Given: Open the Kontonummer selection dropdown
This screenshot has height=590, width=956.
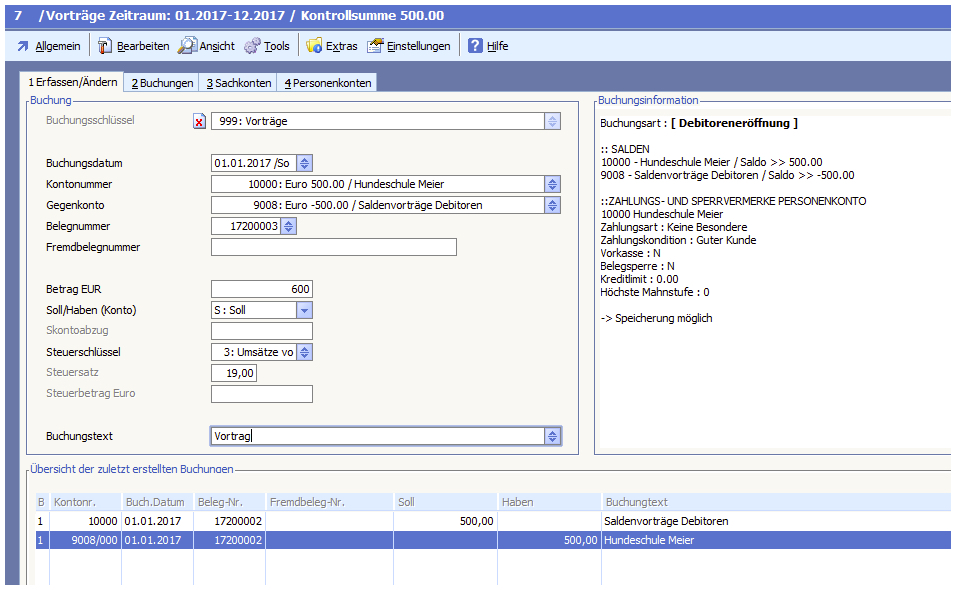Looking at the screenshot, I should pyautogui.click(x=551, y=184).
